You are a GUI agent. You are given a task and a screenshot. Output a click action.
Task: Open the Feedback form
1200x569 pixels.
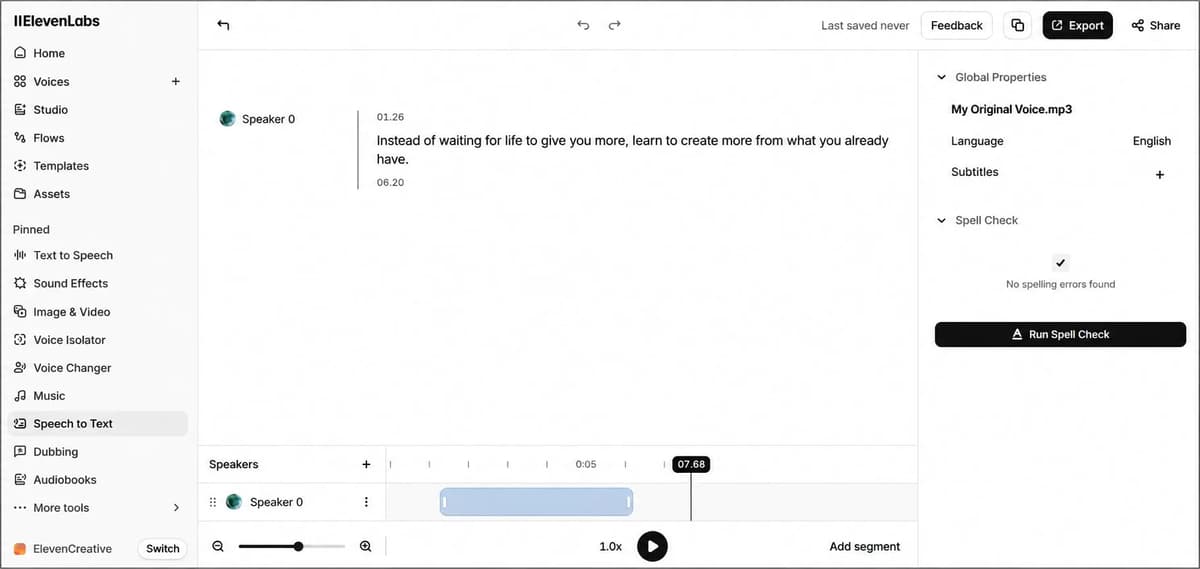pyautogui.click(x=956, y=26)
